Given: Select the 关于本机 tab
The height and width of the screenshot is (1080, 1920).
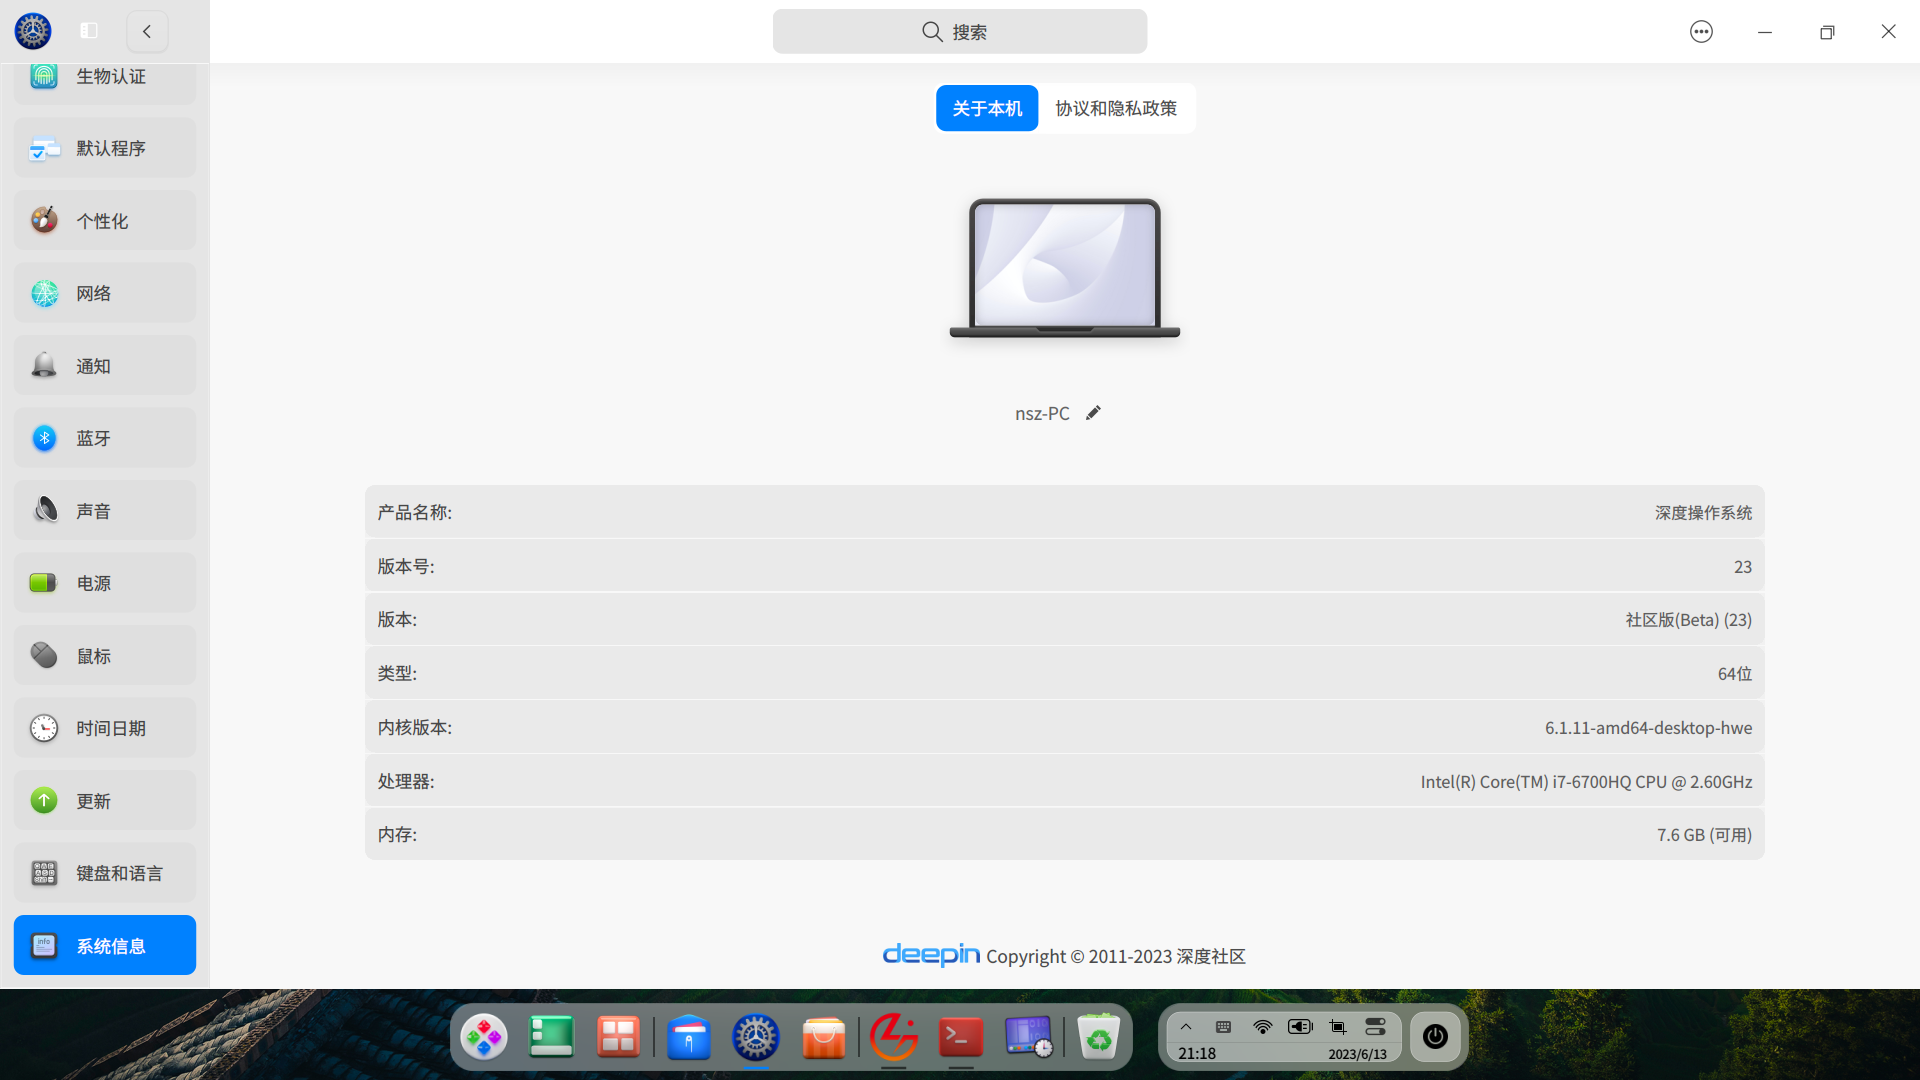Looking at the screenshot, I should click(986, 108).
